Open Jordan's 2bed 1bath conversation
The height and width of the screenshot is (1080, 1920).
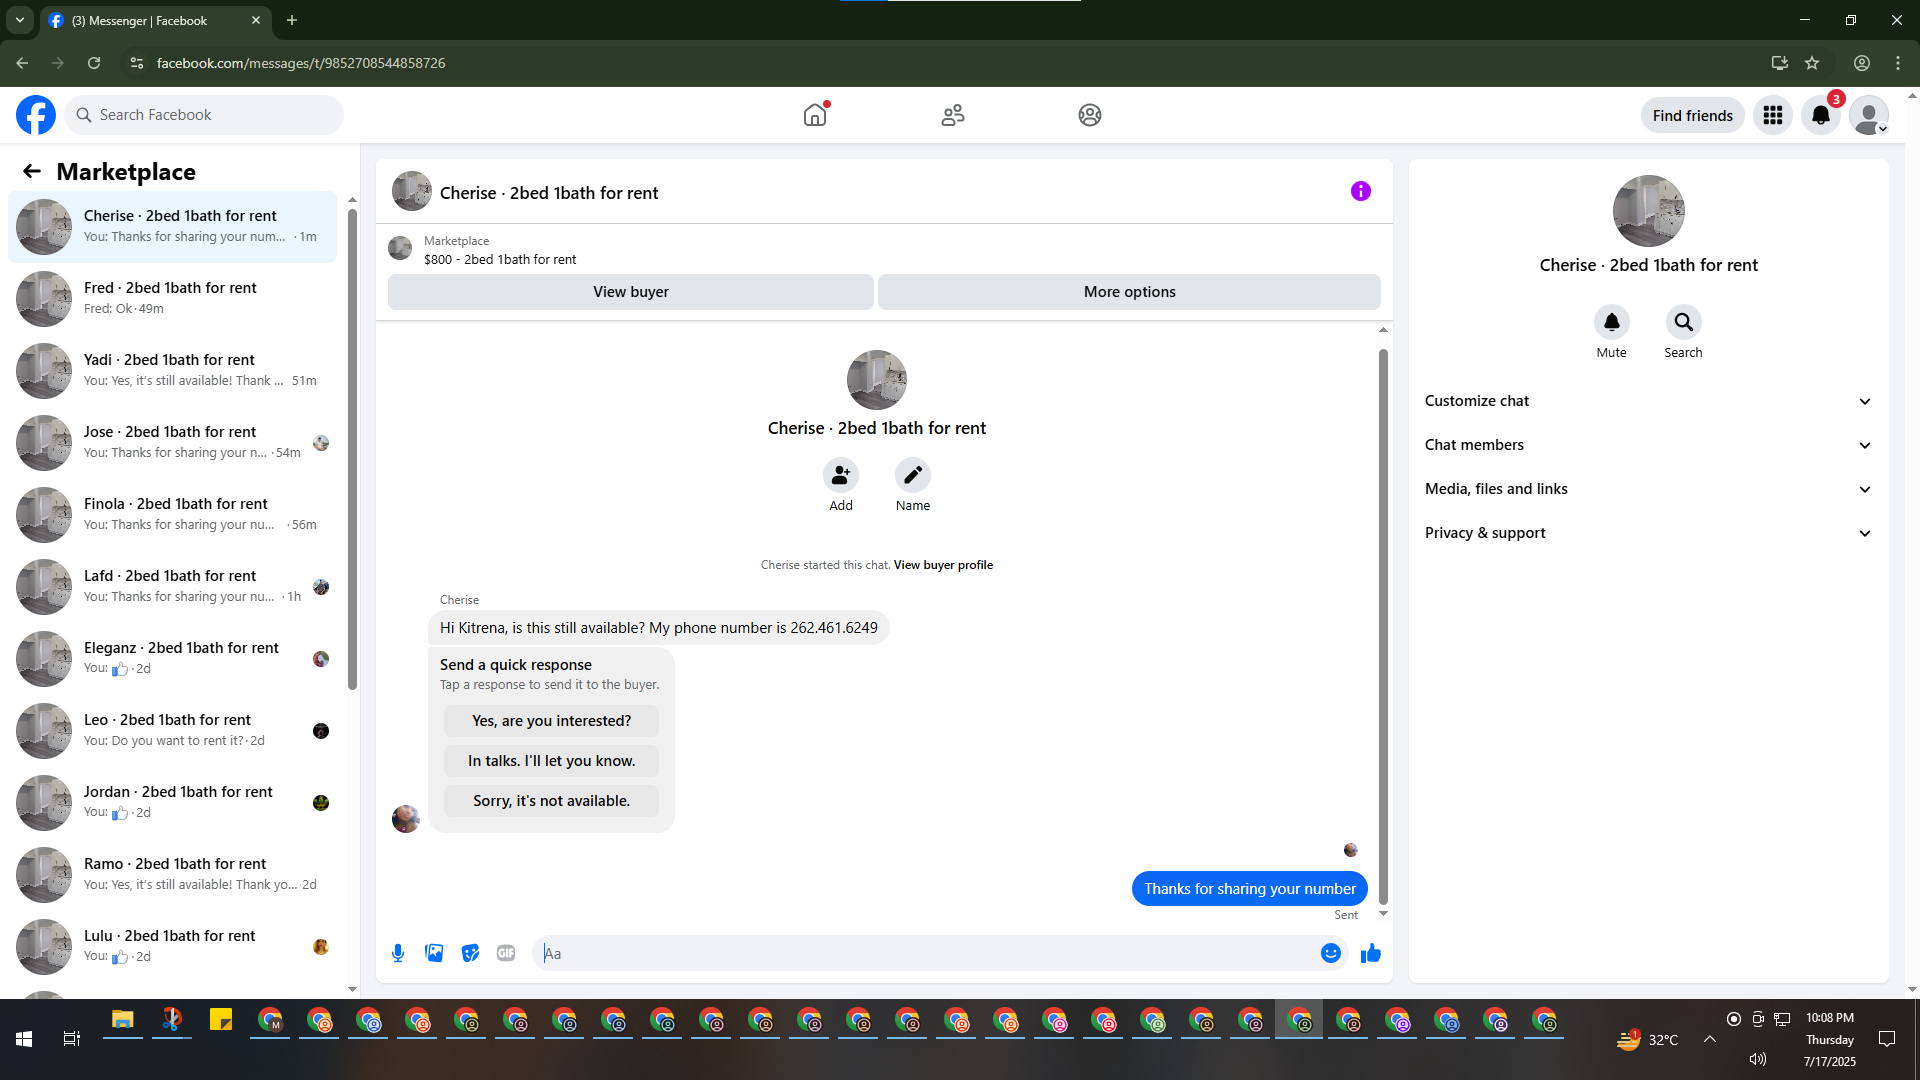pos(172,802)
